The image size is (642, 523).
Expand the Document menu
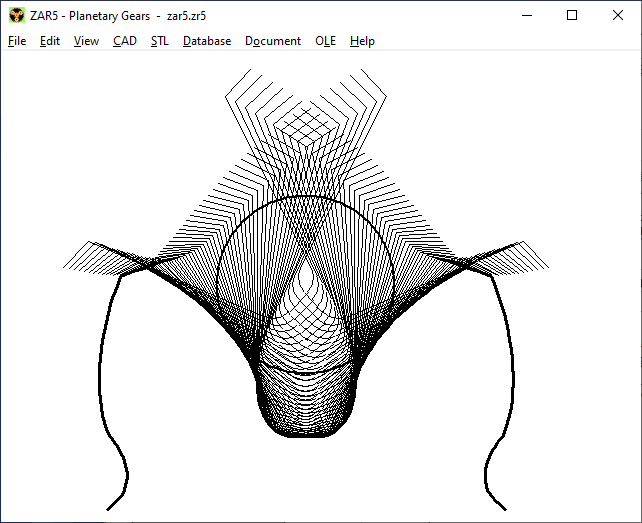[273, 41]
